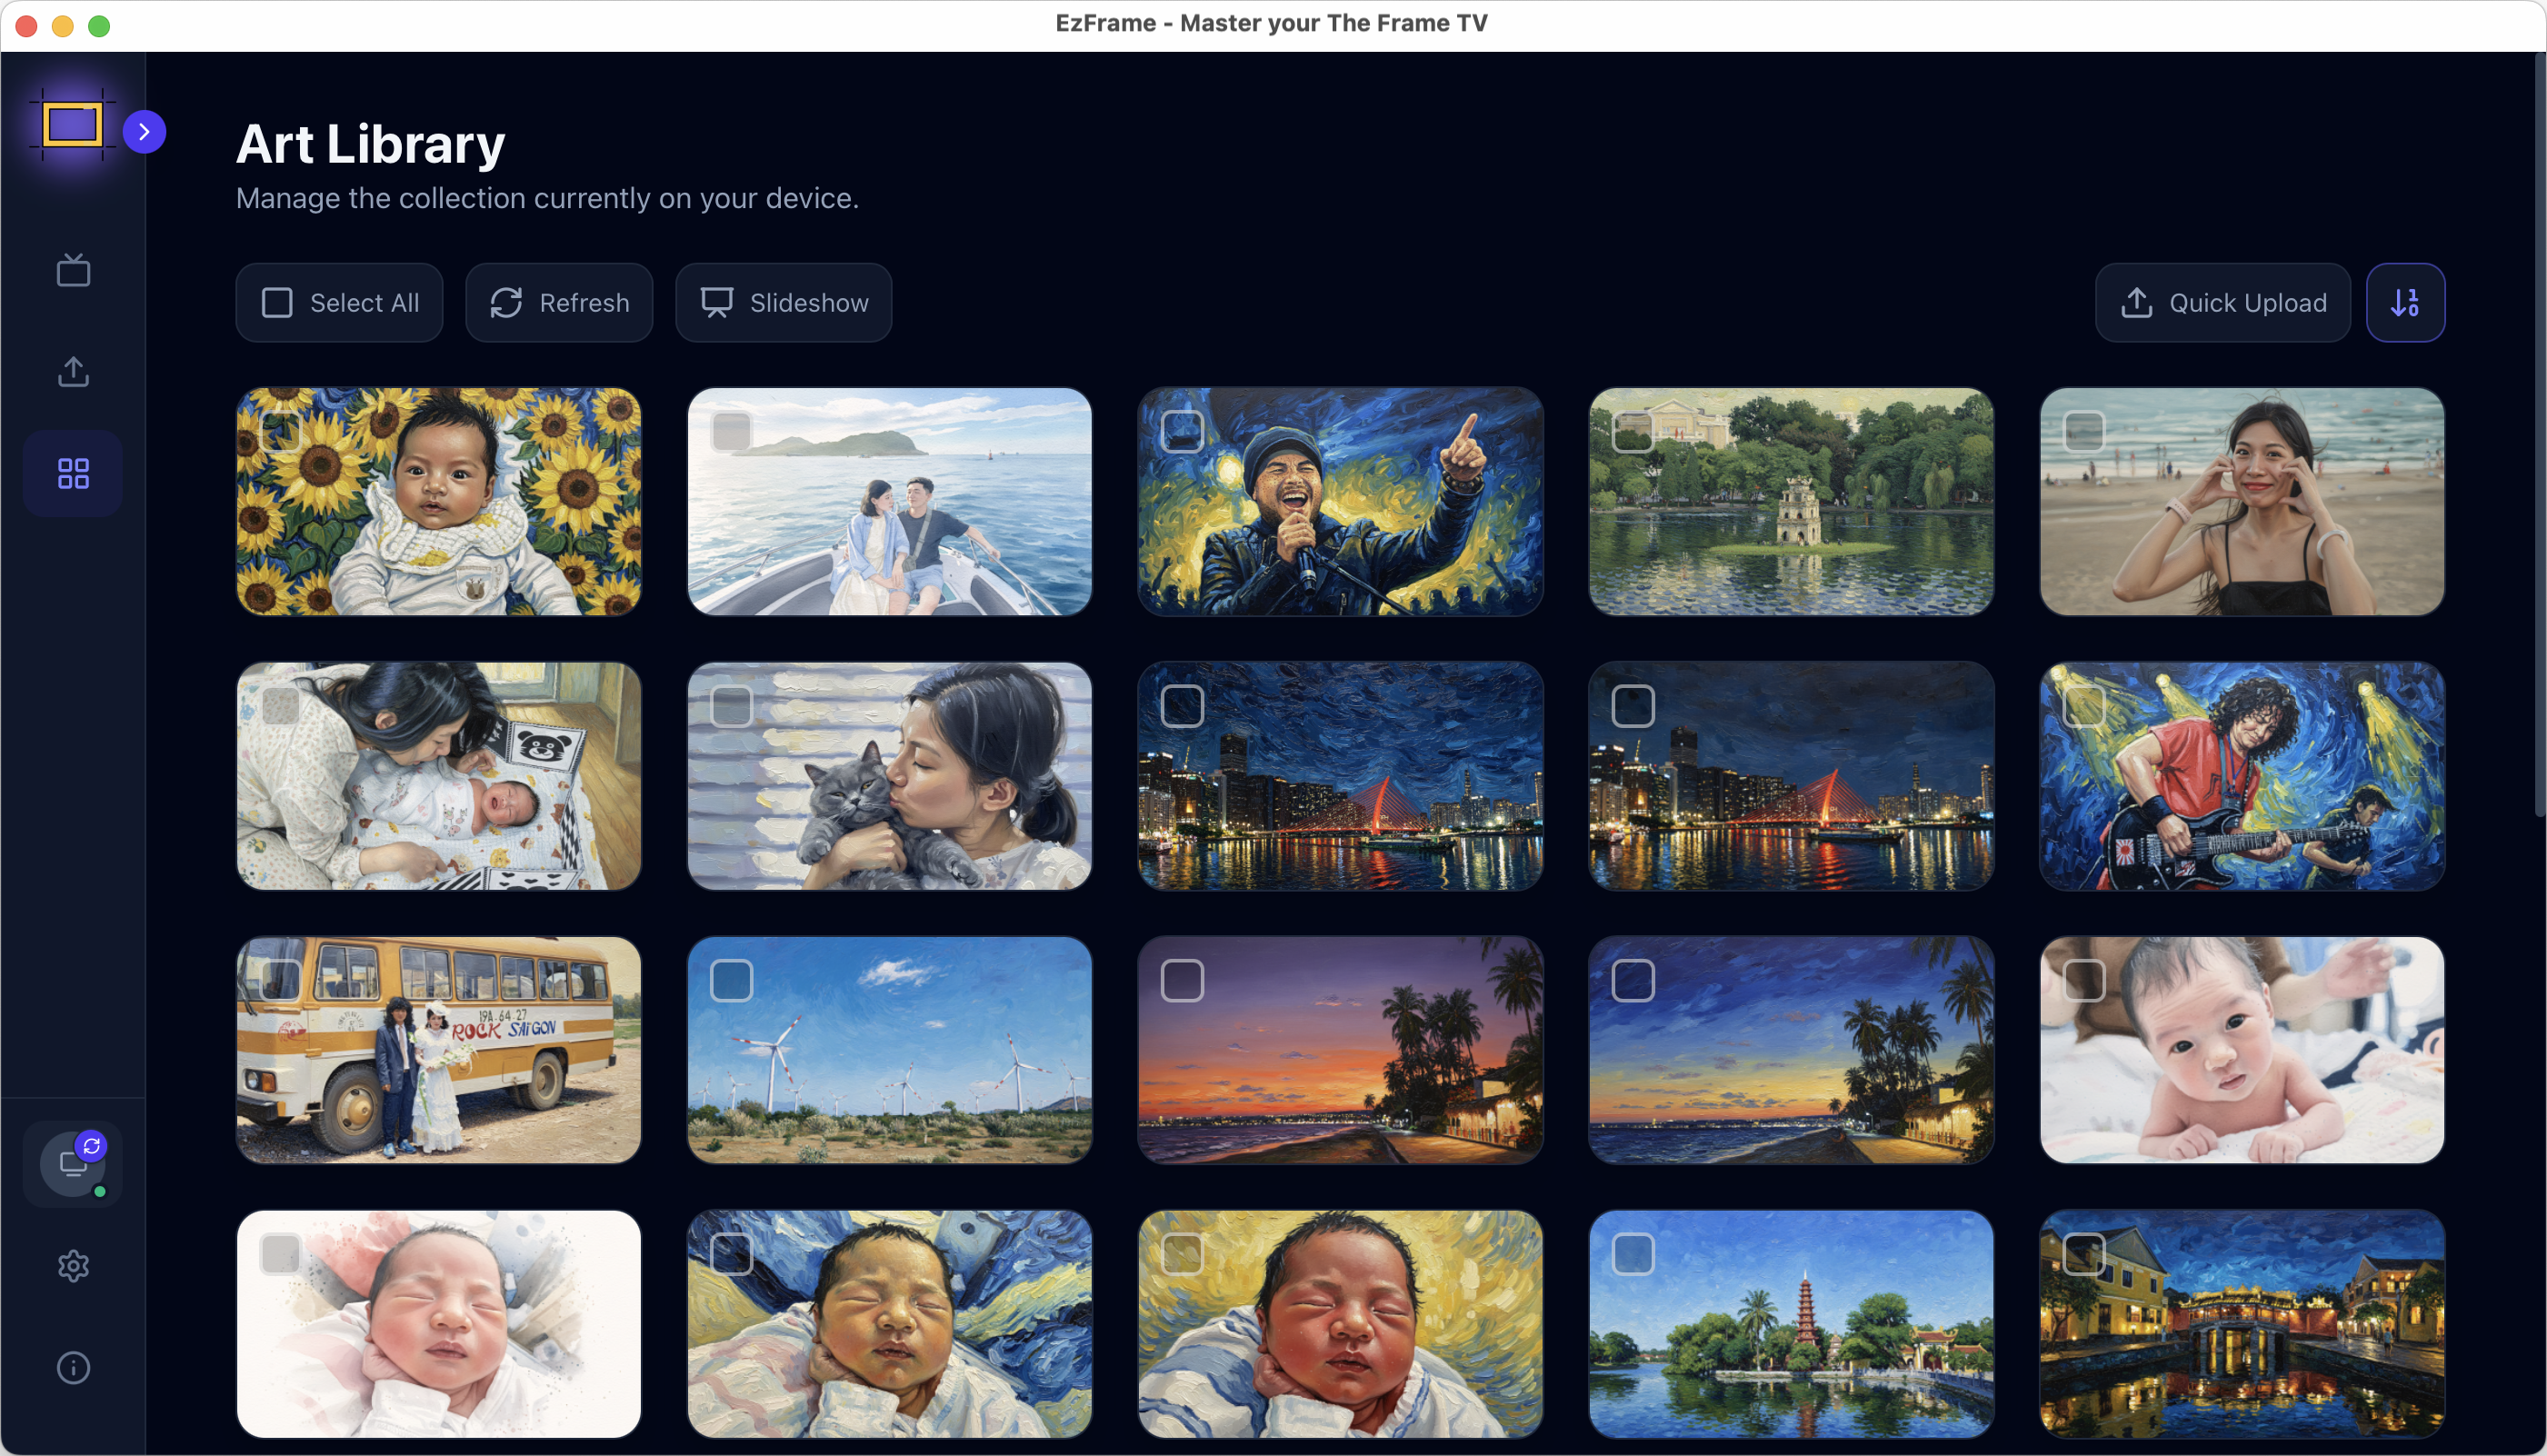2547x1456 pixels.
Task: Select the Art Library grid icon in sidebar
Action: [x=72, y=473]
